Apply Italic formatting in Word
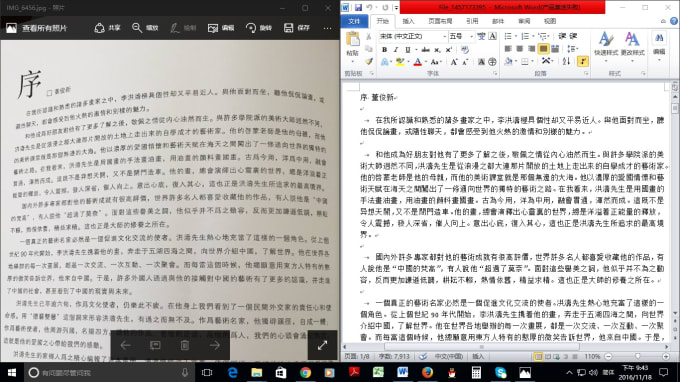This screenshot has height=382, width=680. [x=396, y=50]
